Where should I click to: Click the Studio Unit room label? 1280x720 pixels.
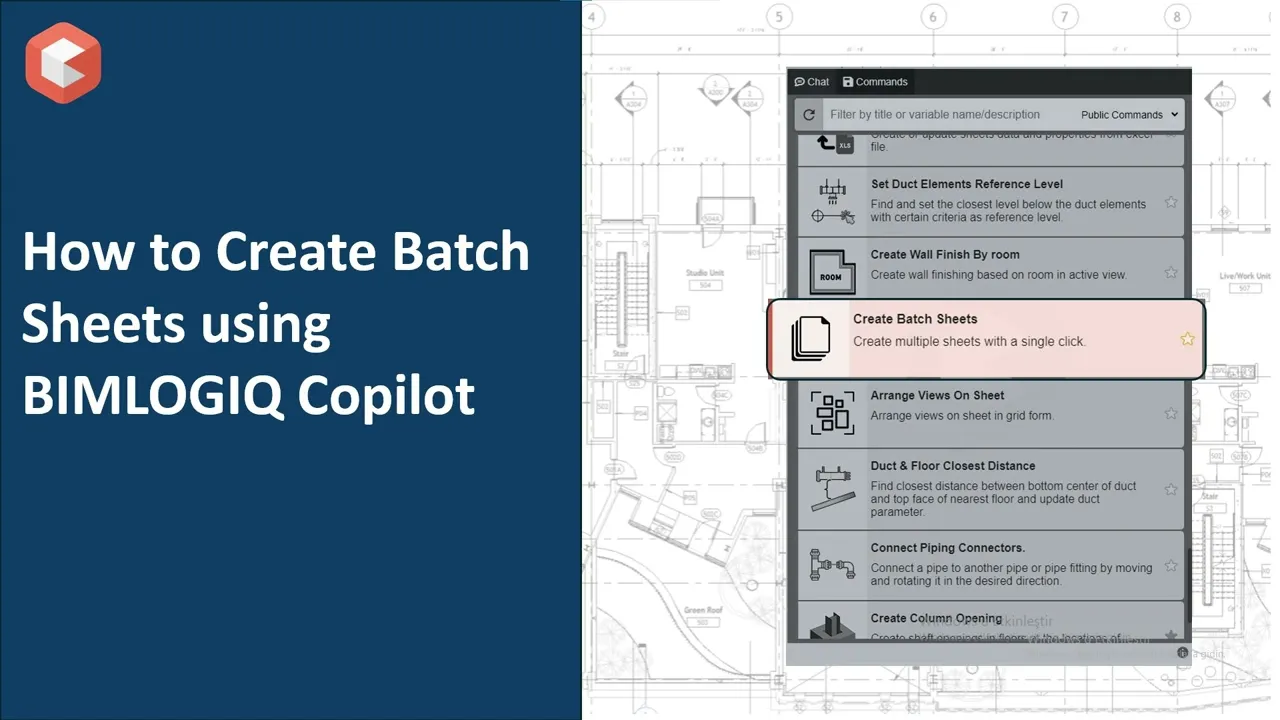[704, 272]
